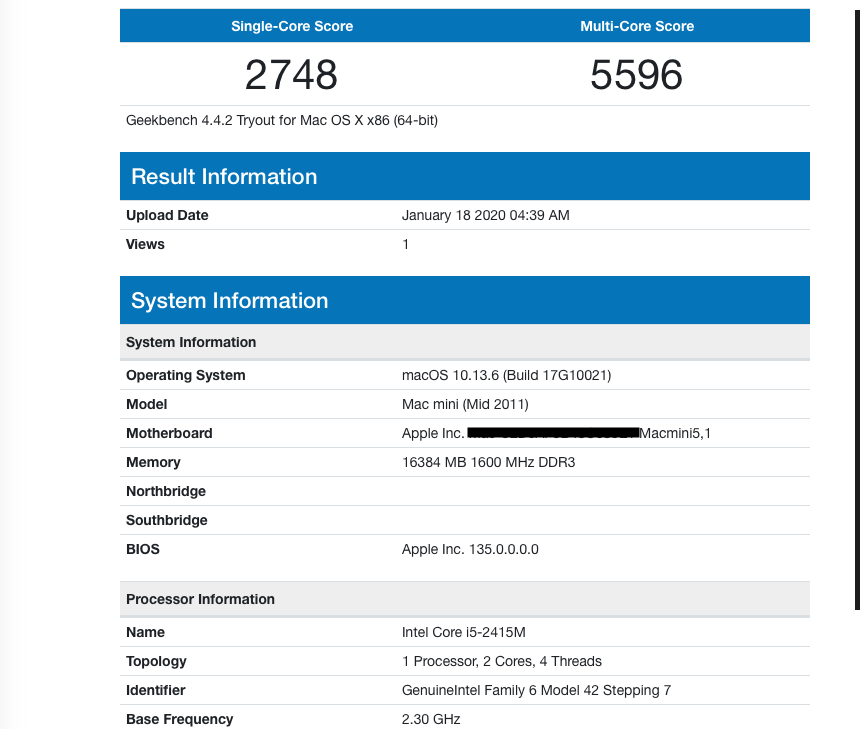This screenshot has height=729, width=860.
Task: Select the Intel Core i5-2415M value
Action: [463, 632]
